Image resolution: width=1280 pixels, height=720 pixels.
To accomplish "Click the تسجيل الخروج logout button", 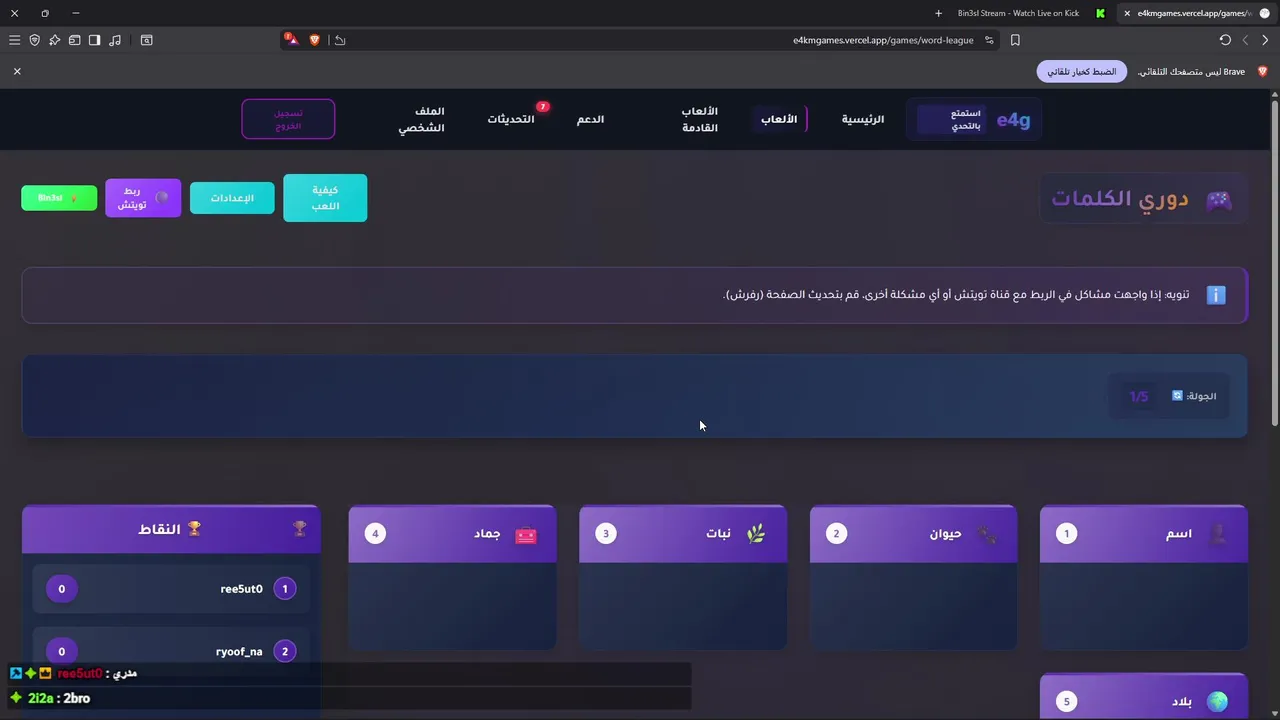I will pyautogui.click(x=288, y=119).
